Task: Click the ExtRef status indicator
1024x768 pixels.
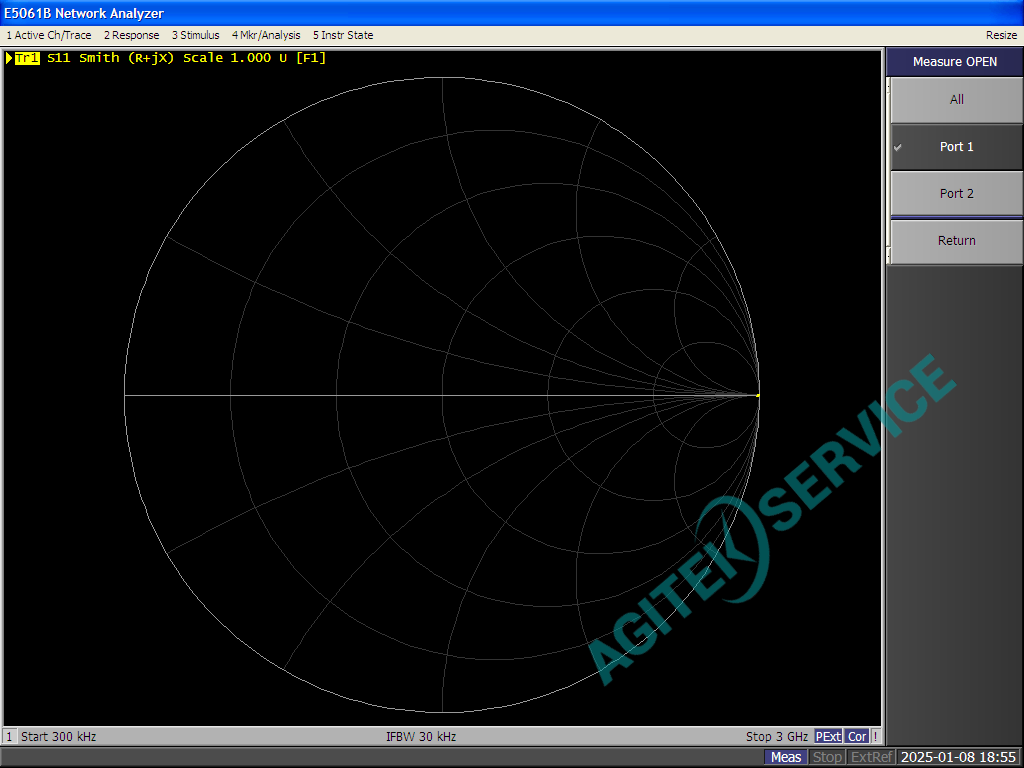Action: (x=872, y=757)
